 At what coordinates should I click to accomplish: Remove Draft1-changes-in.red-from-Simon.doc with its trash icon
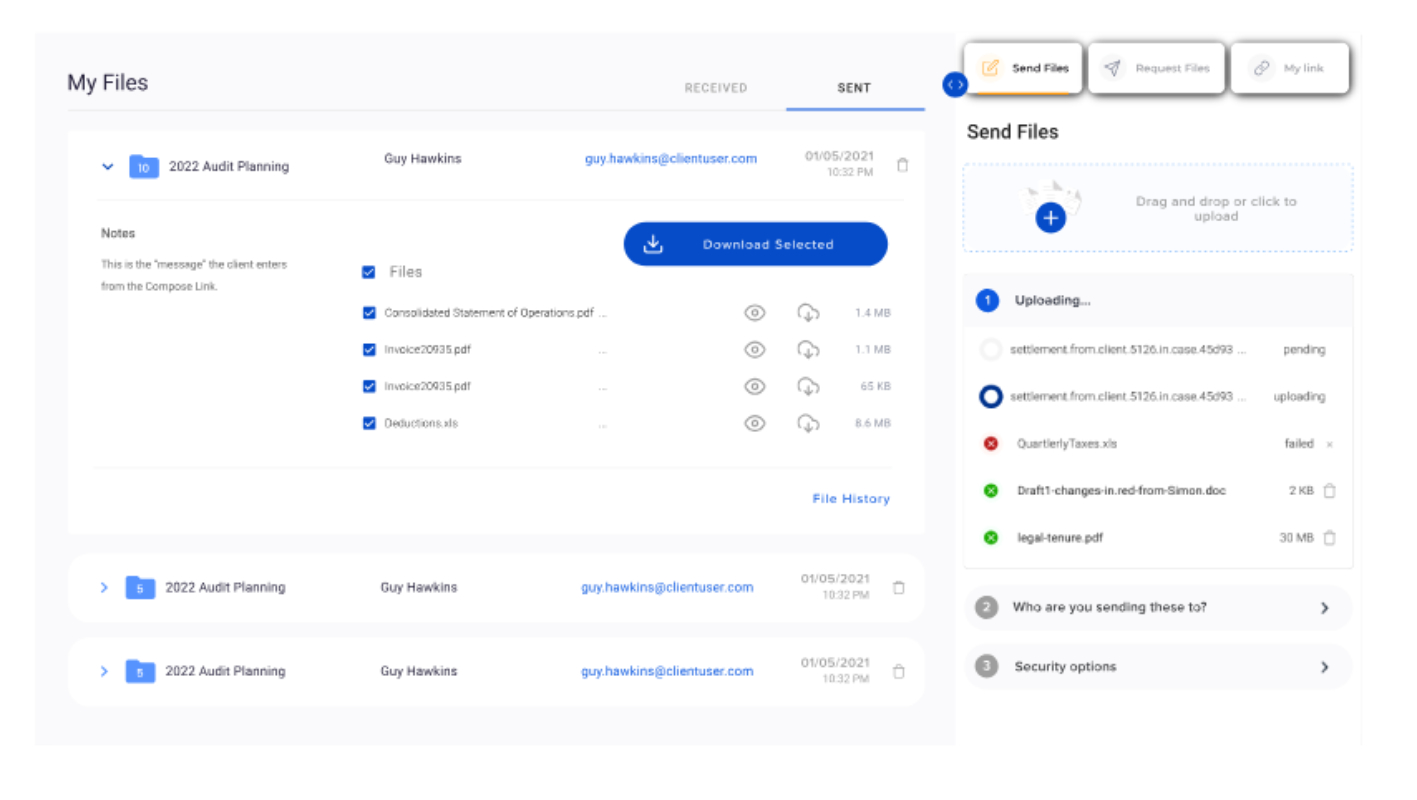(1329, 490)
